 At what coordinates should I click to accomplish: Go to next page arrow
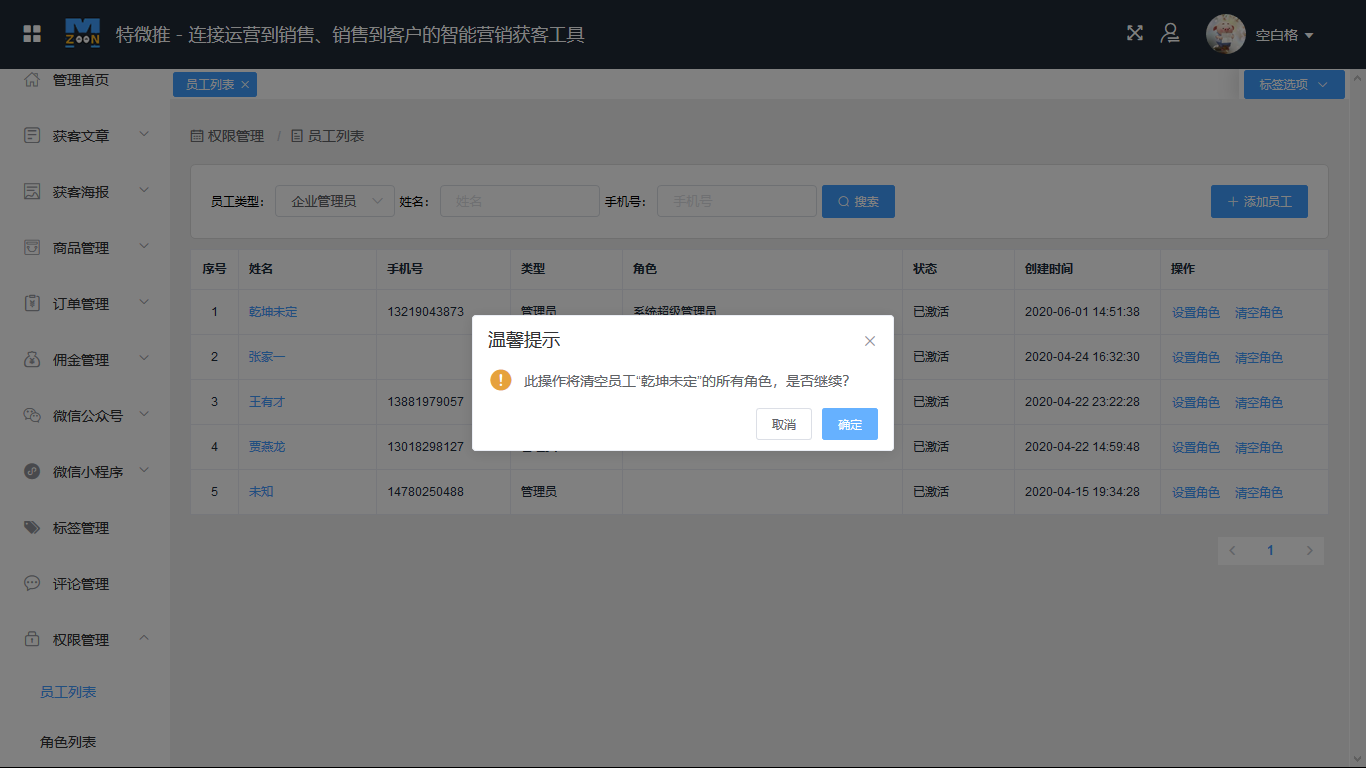pyautogui.click(x=1310, y=551)
